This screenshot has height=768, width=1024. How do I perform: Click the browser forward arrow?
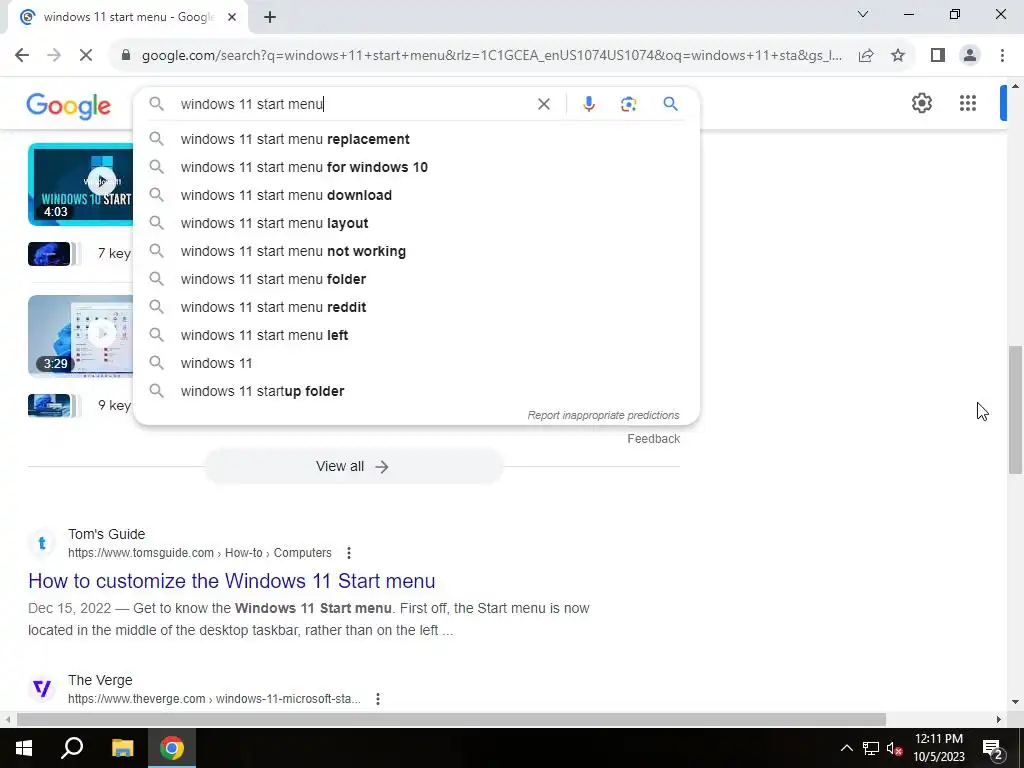coord(54,55)
